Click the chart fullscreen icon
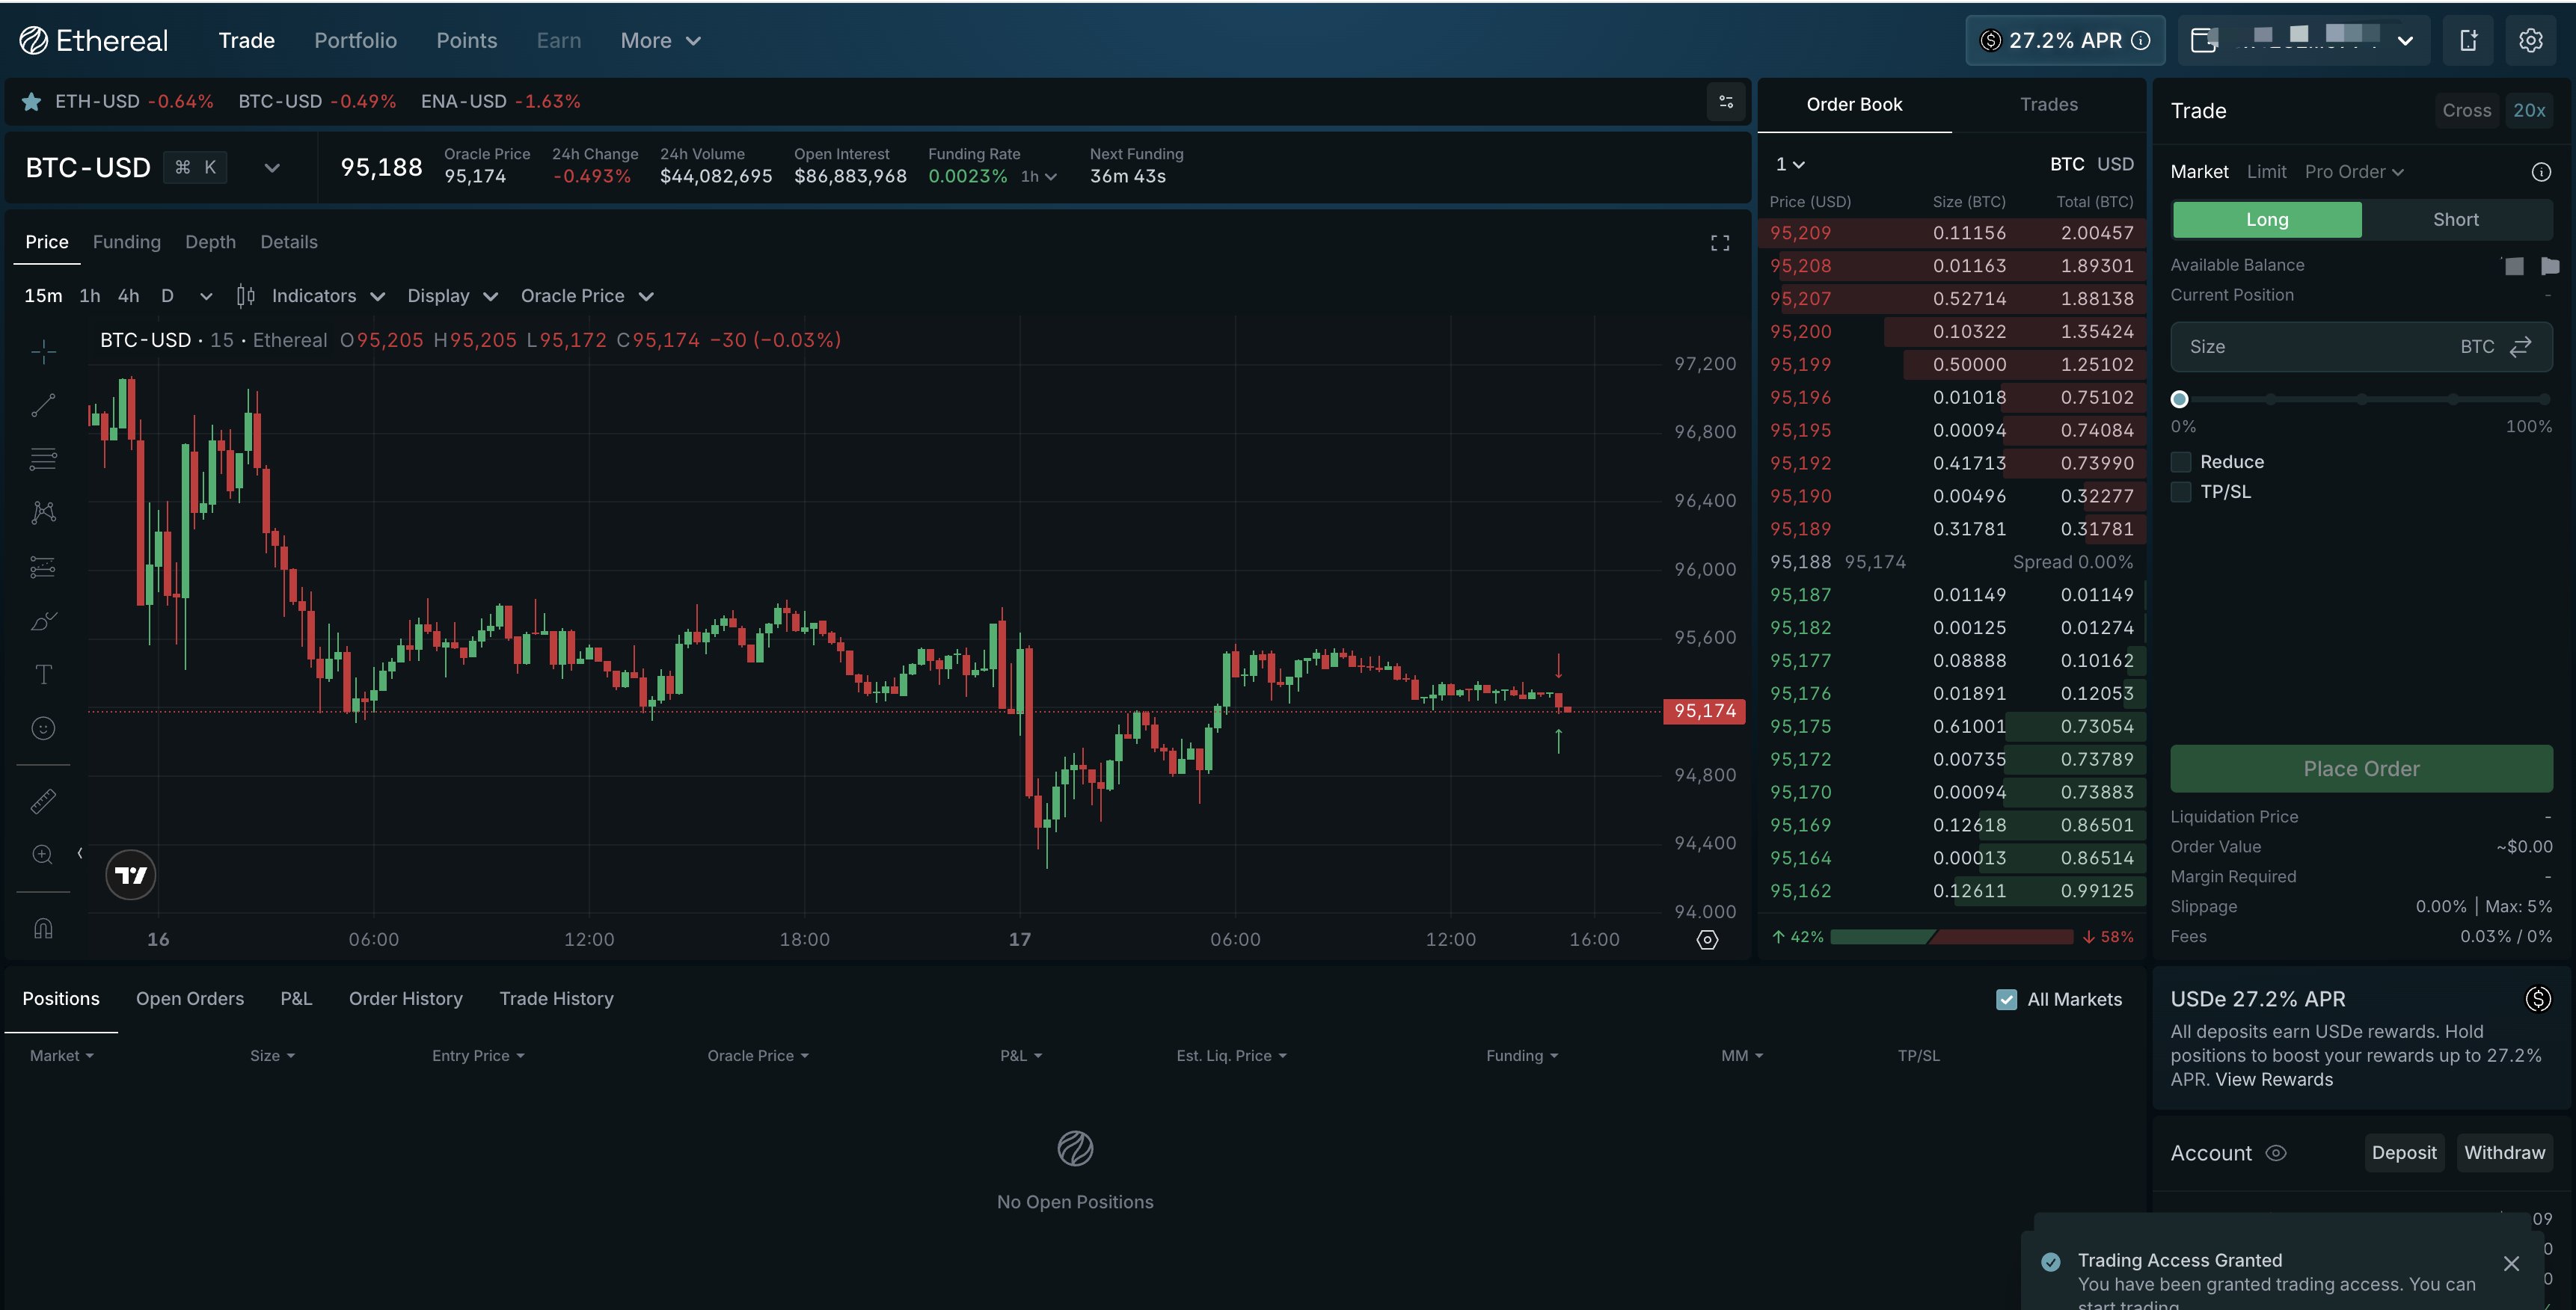 click(x=1719, y=243)
